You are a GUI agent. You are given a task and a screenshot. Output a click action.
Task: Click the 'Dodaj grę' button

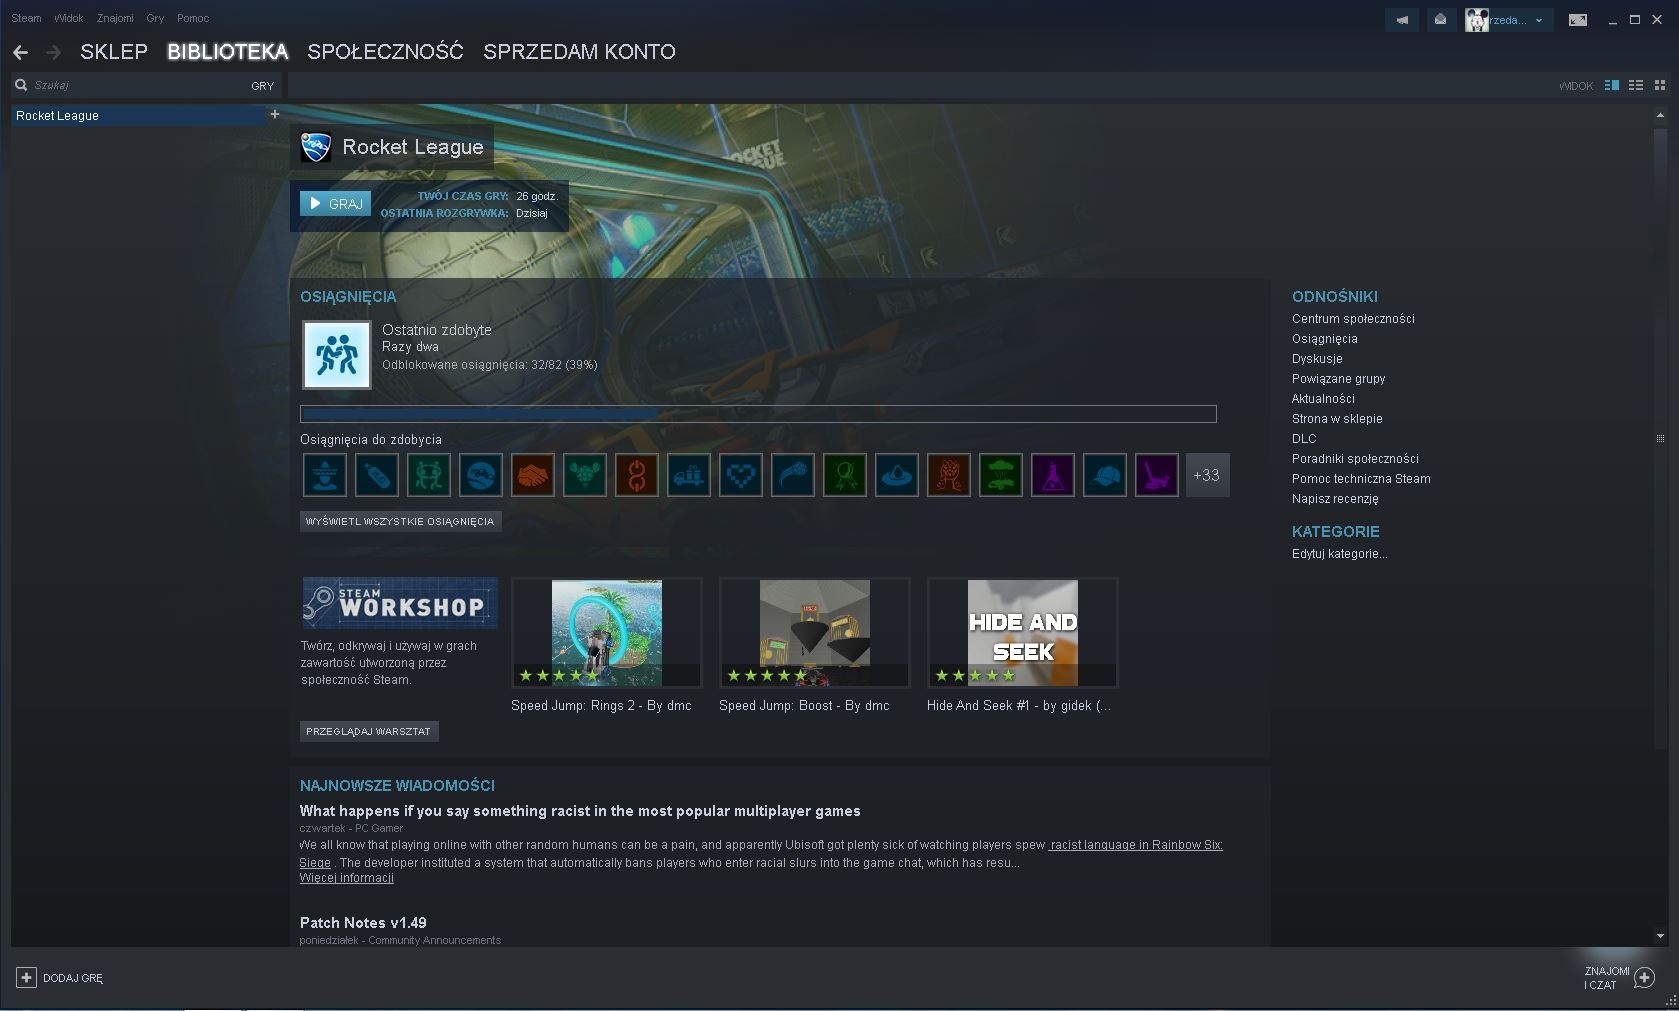(60, 978)
